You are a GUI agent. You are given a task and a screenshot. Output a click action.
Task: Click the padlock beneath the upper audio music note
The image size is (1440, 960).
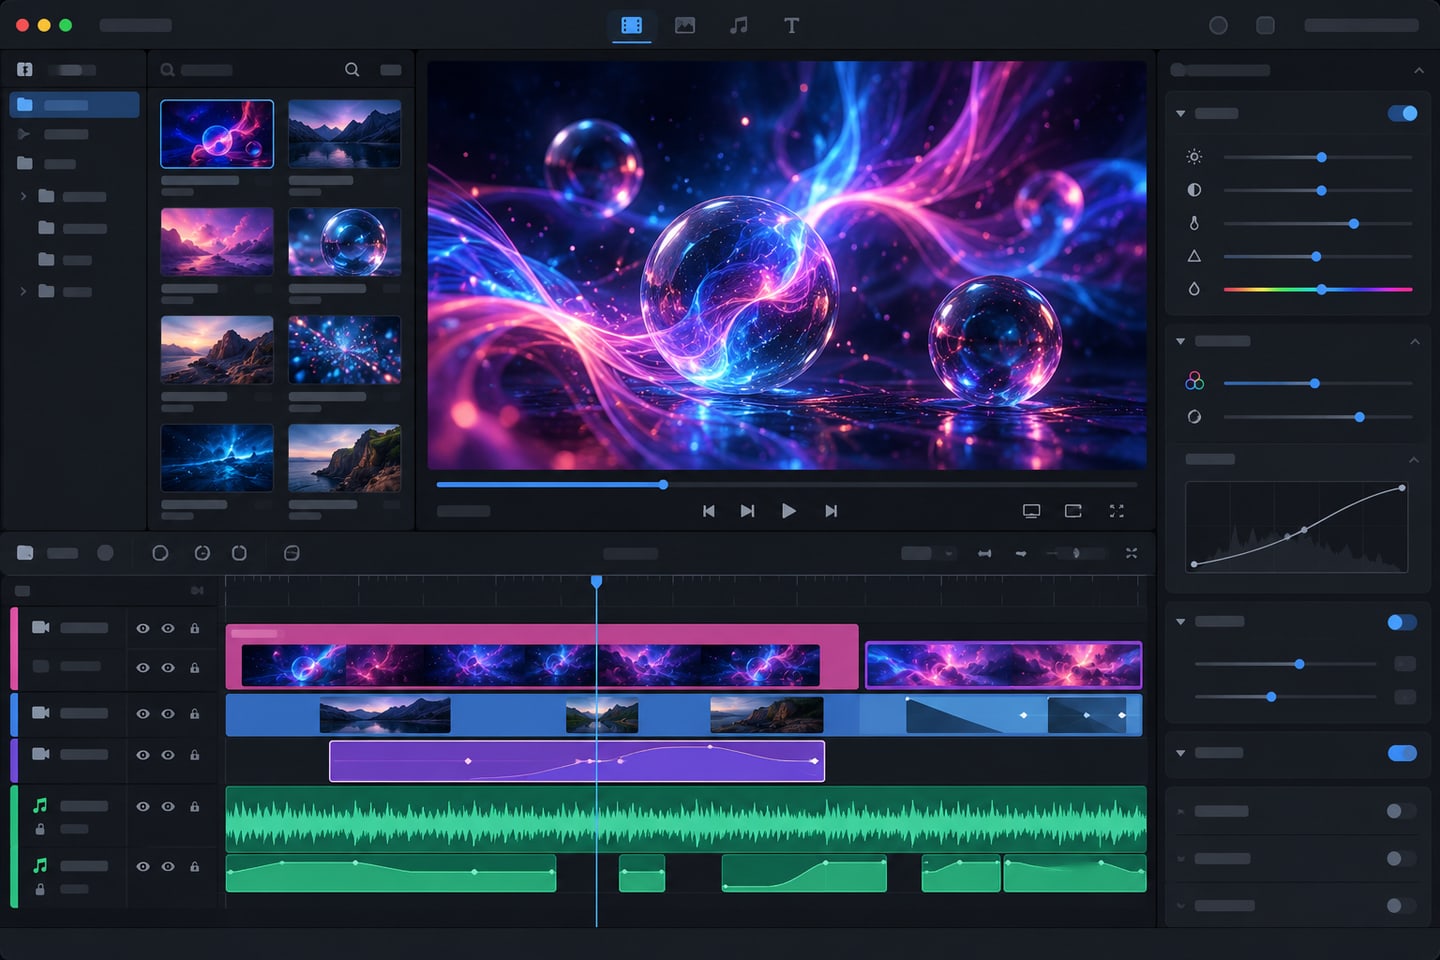click(40, 829)
